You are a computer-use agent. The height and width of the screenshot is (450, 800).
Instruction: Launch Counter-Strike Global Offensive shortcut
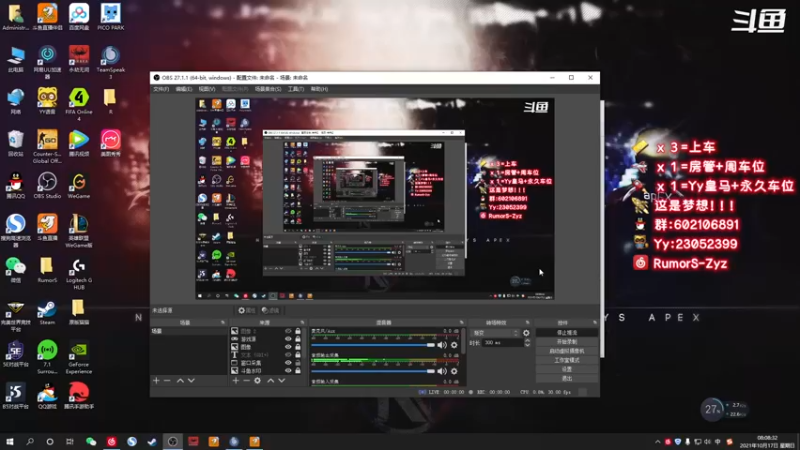(x=47, y=146)
